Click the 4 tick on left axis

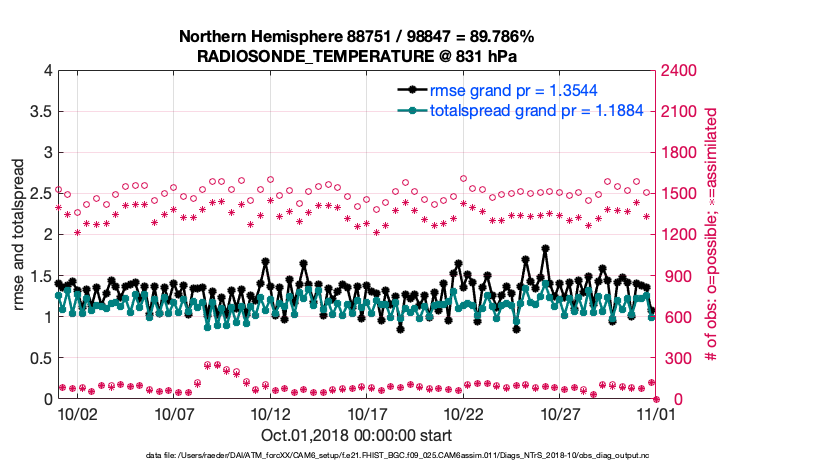[48, 71]
